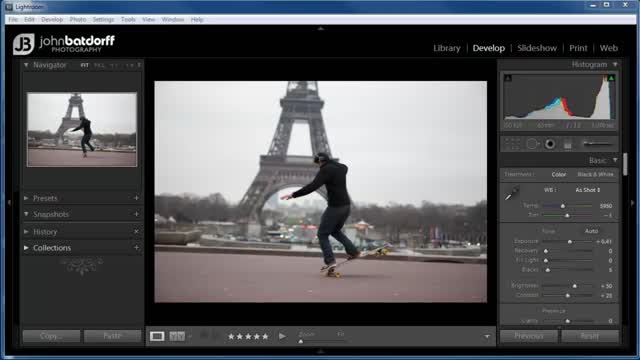Collapse the Navigator panel

[26, 65]
